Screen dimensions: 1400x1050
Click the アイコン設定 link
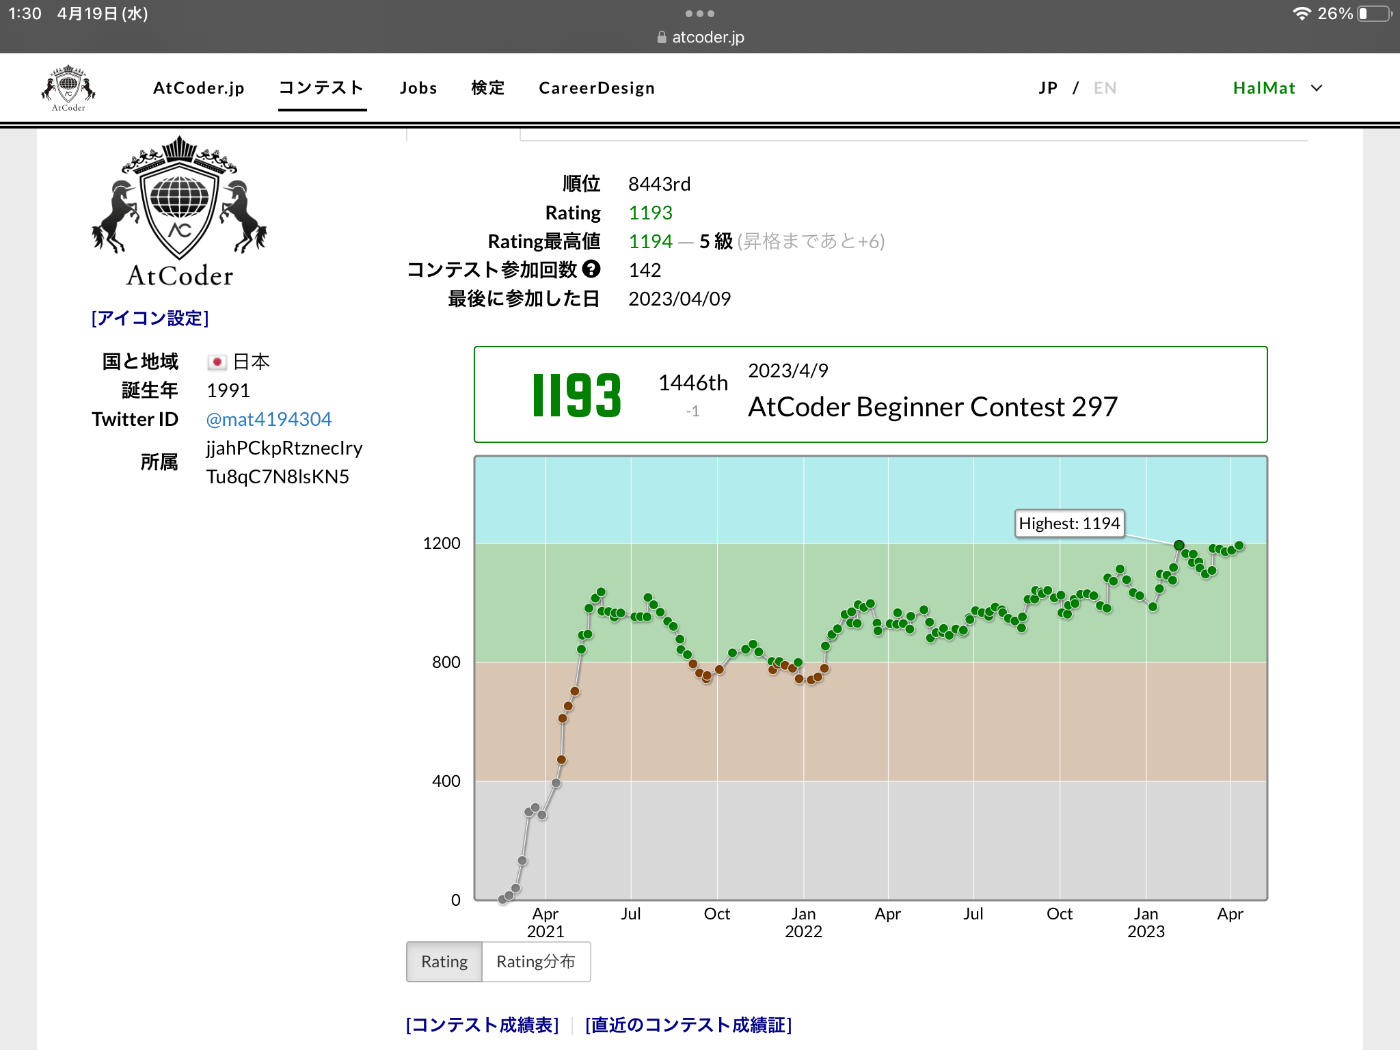pos(150,318)
